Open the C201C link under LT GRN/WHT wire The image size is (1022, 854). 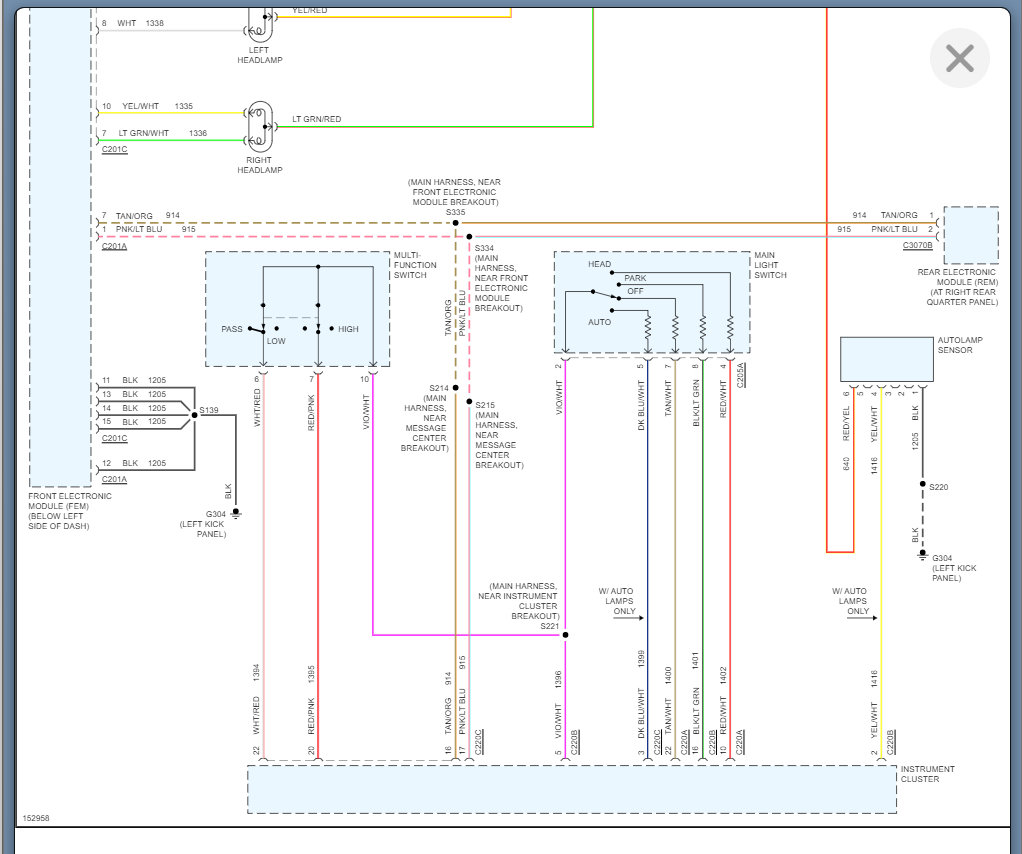coord(115,149)
